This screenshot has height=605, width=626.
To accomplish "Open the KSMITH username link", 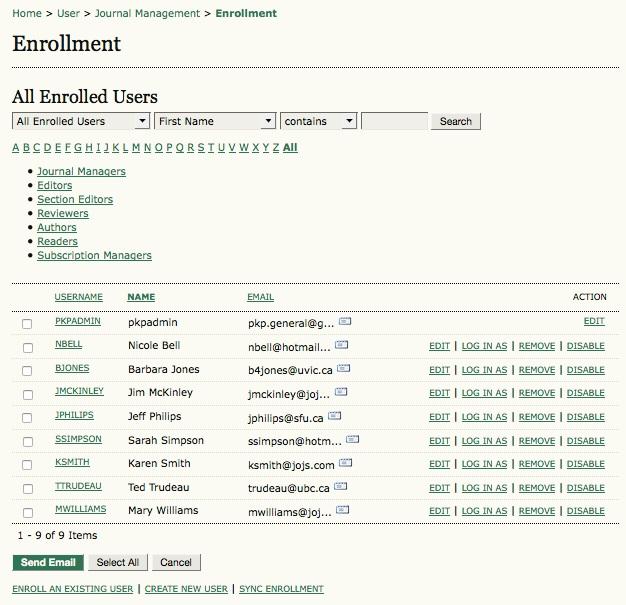I will (x=72, y=462).
